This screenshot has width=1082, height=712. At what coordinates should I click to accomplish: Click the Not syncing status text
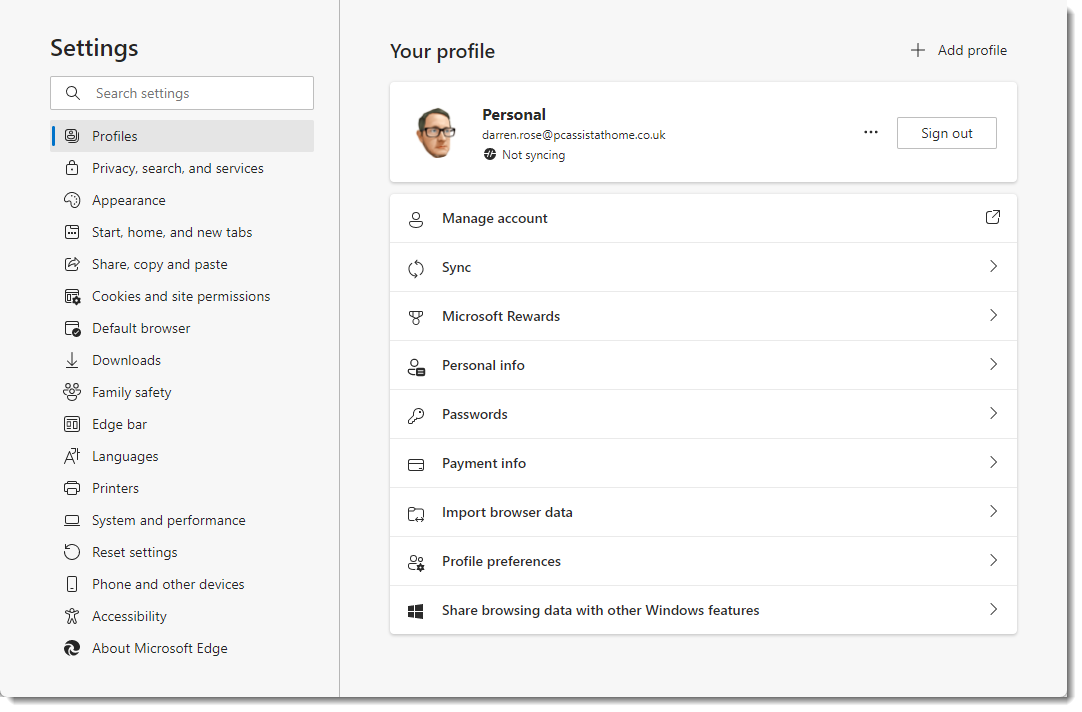(x=533, y=155)
